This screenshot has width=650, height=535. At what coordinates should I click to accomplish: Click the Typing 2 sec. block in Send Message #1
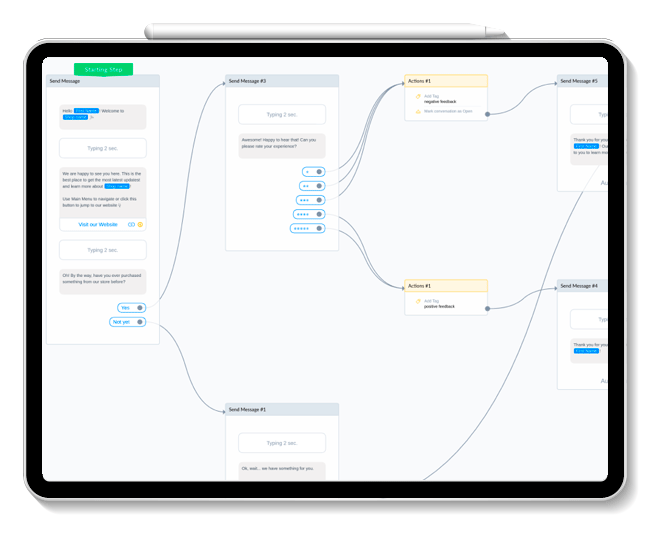pyautogui.click(x=282, y=443)
